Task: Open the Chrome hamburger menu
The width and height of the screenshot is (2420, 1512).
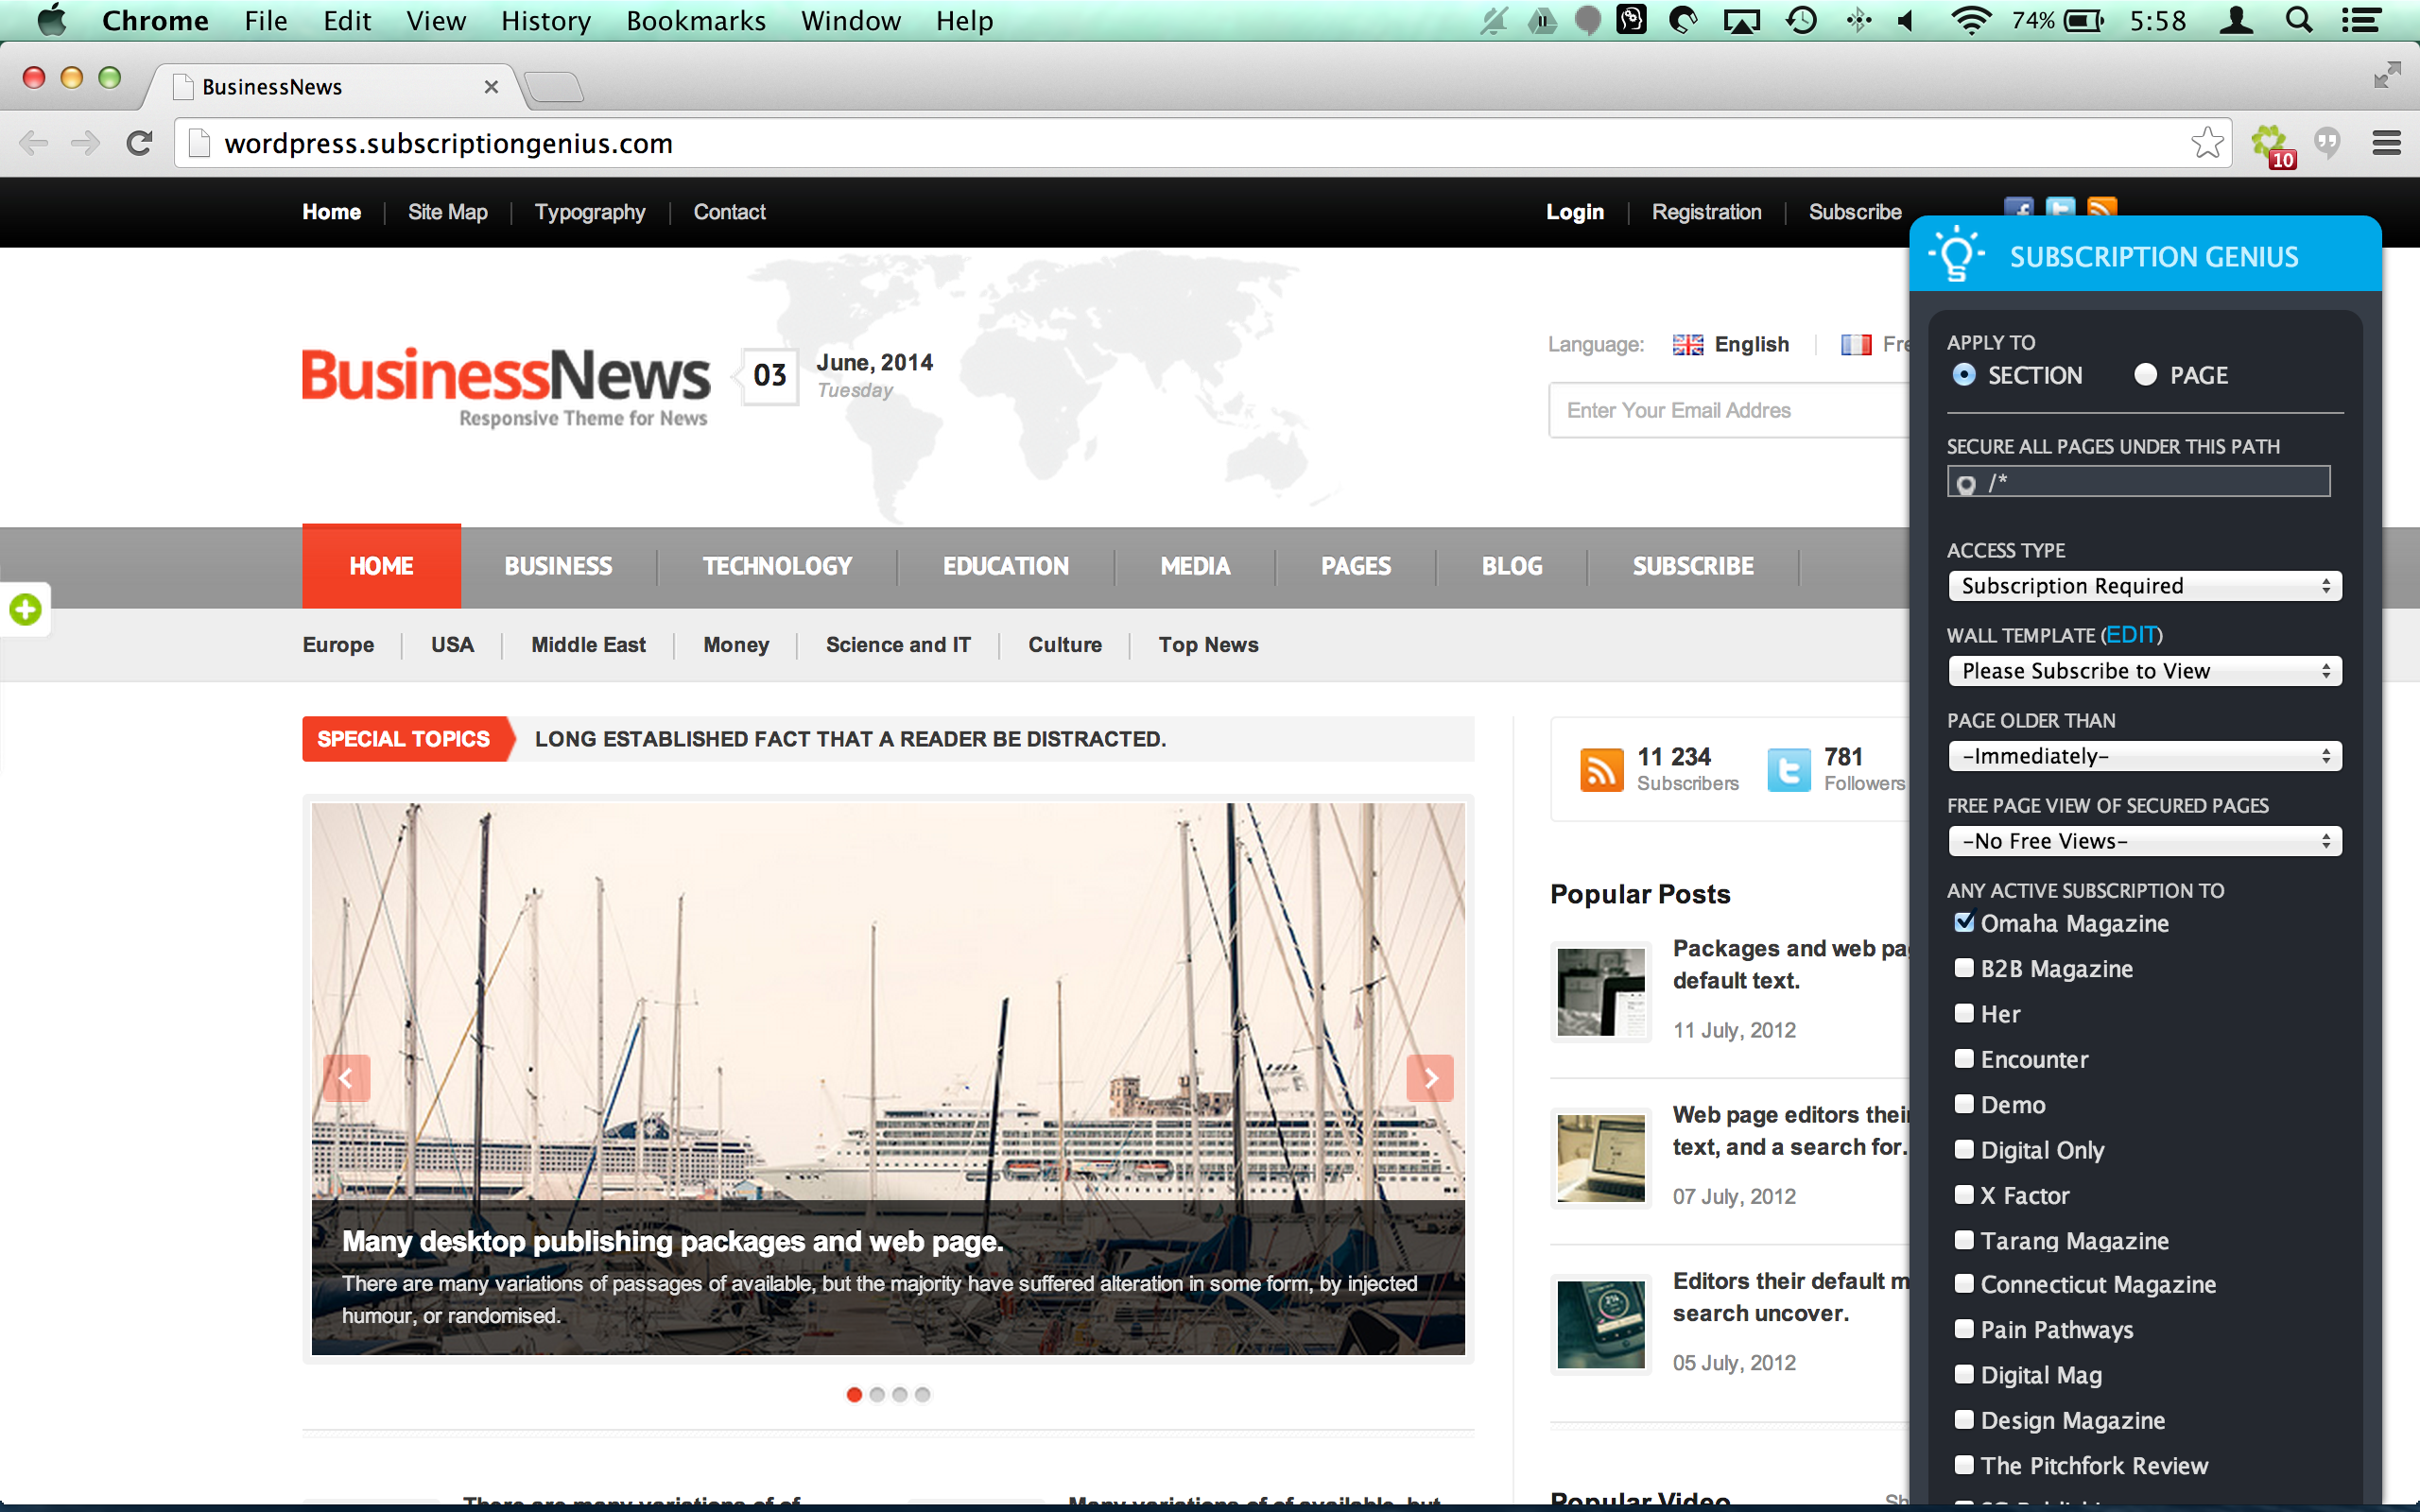Action: pyautogui.click(x=2387, y=143)
